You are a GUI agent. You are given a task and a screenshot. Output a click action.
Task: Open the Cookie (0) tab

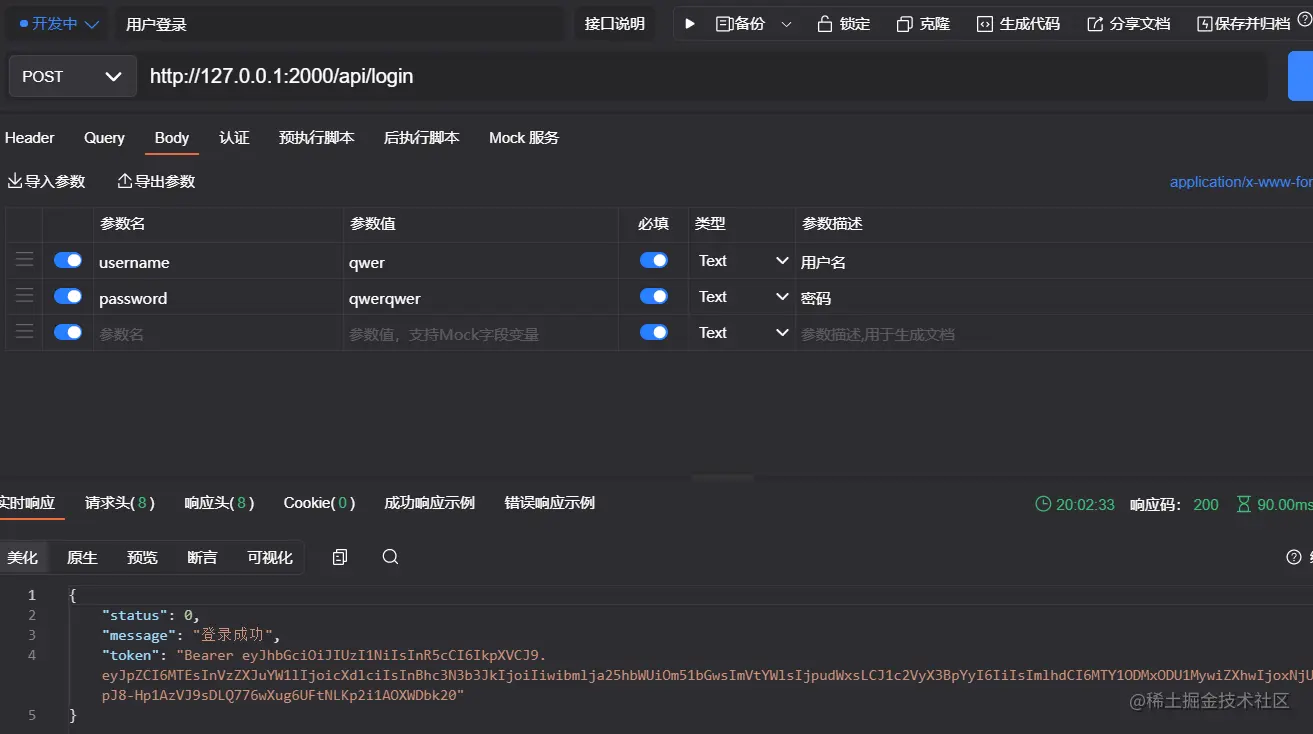click(319, 503)
